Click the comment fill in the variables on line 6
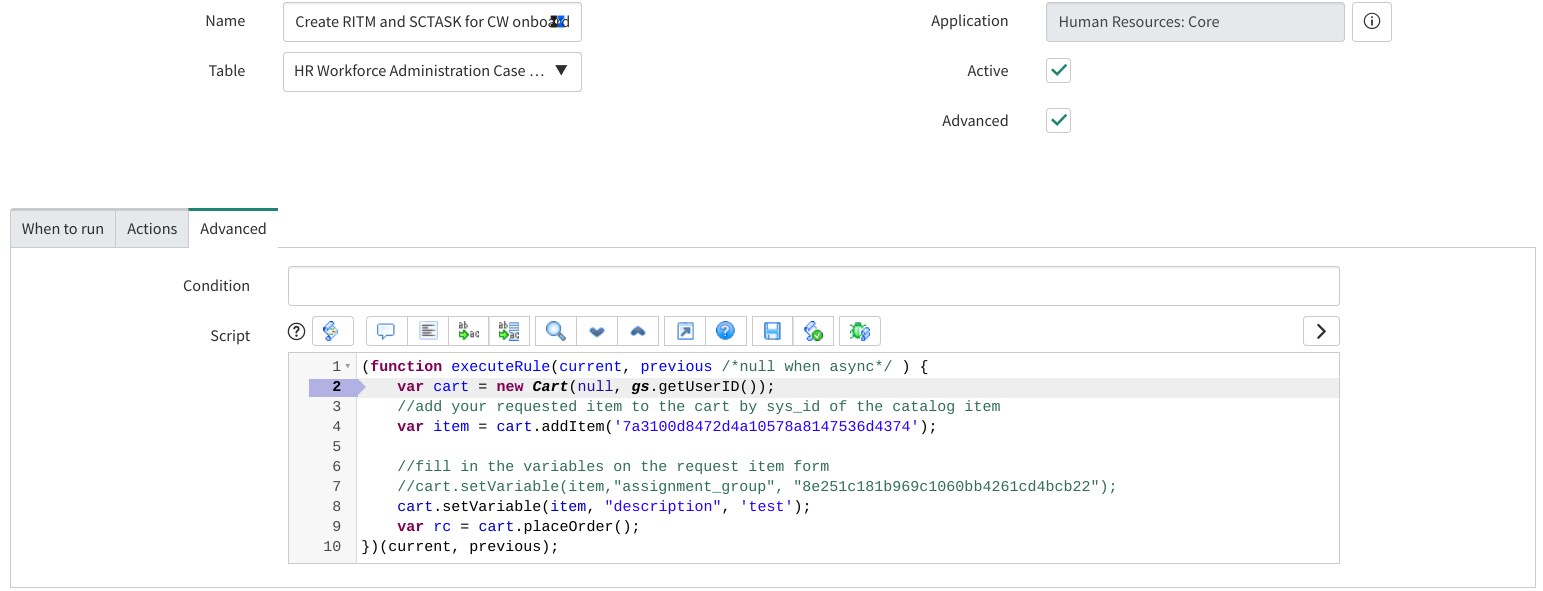The width and height of the screenshot is (1543, 591). 613,467
